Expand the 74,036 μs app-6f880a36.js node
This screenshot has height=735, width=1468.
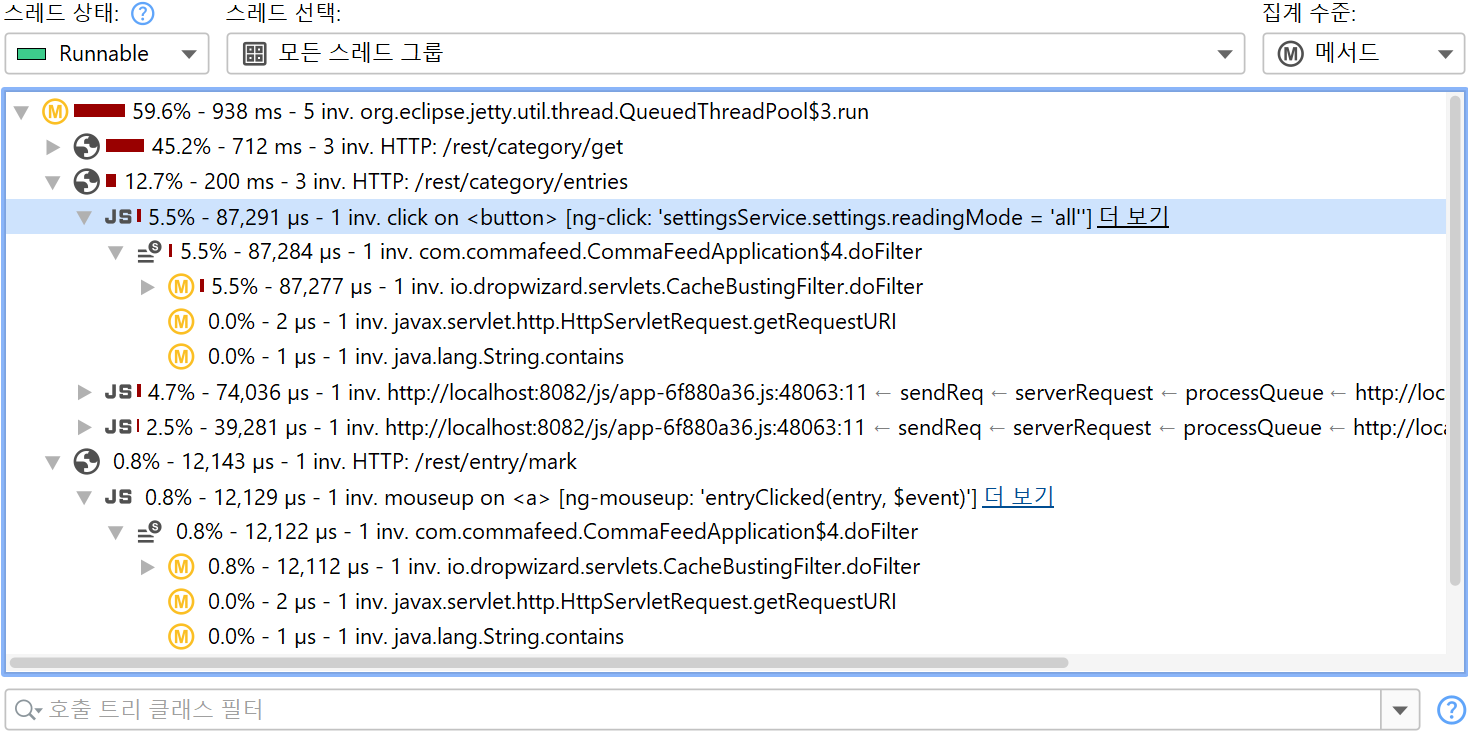tap(85, 393)
